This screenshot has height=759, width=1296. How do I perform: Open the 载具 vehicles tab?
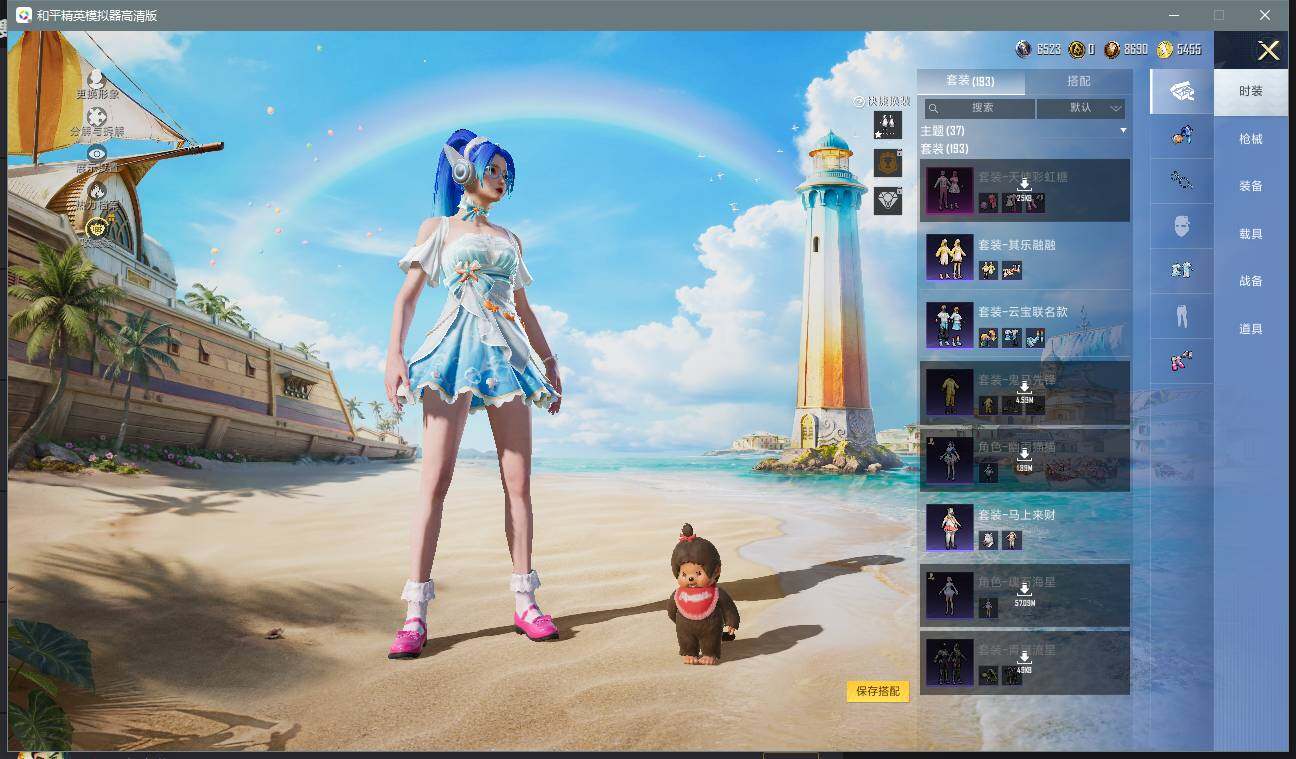[x=1251, y=234]
